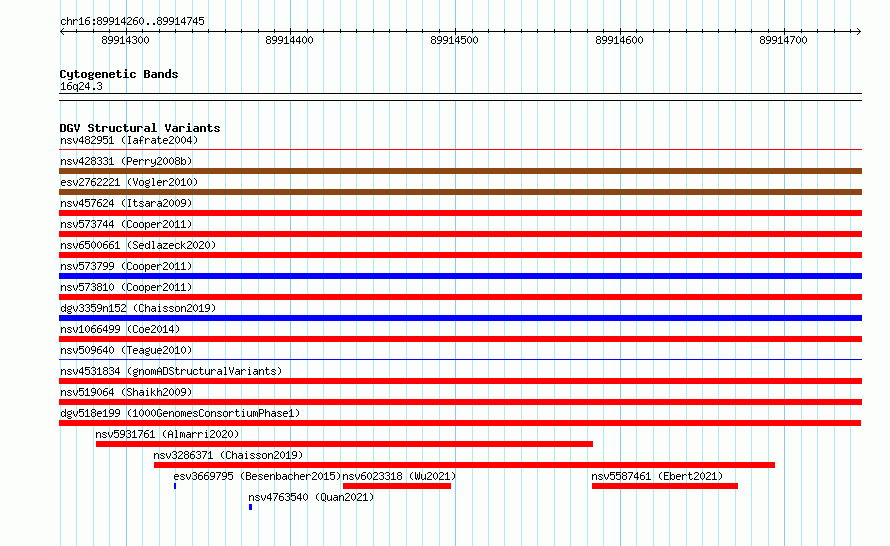890x546 pixels.
Task: Click the thin red line of nsv482951 (Iafrate2004)
Action: [460, 150]
